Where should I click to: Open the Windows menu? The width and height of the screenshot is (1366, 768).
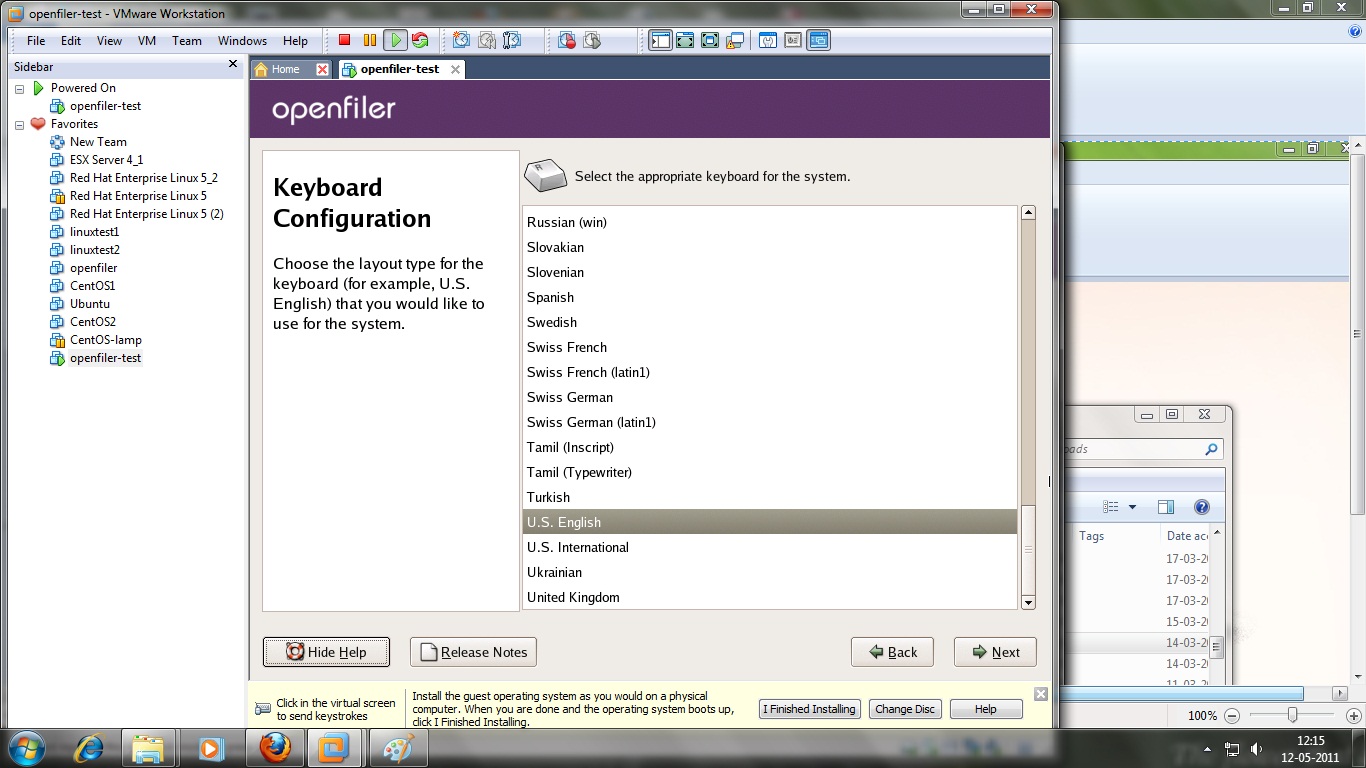click(x=242, y=41)
